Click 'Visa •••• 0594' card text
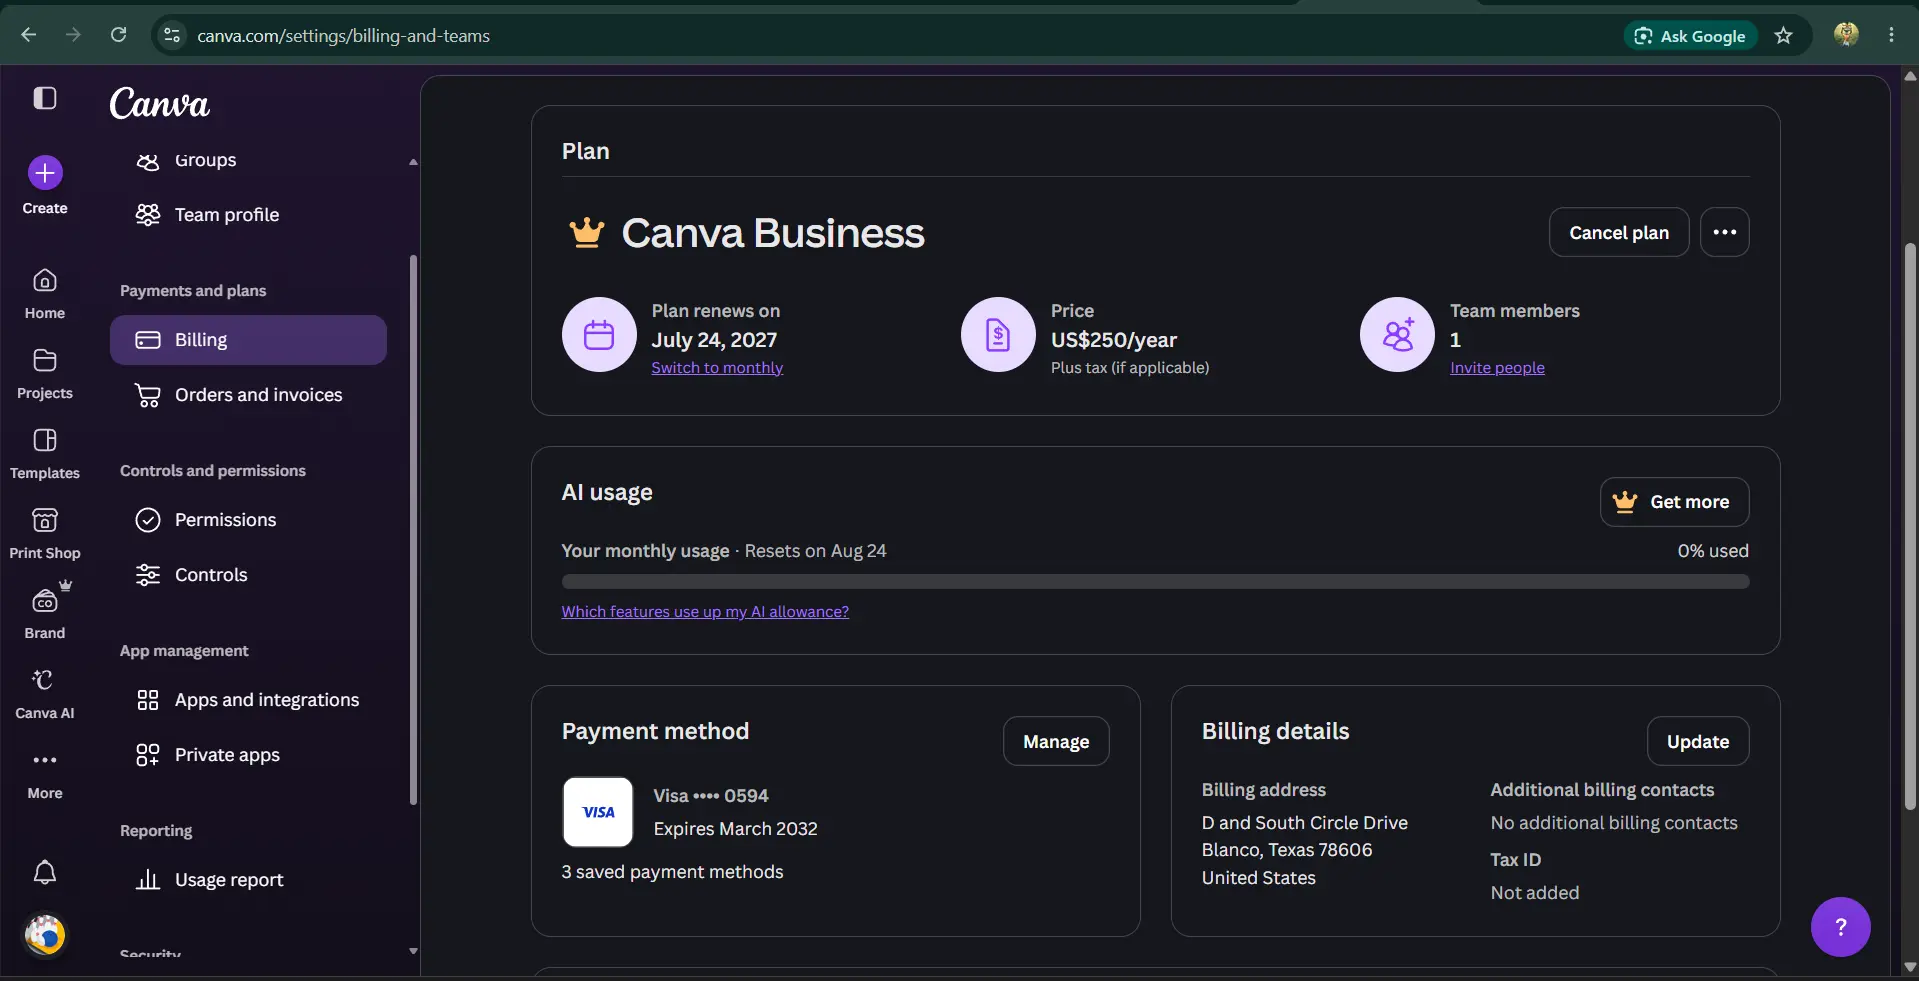 [711, 796]
